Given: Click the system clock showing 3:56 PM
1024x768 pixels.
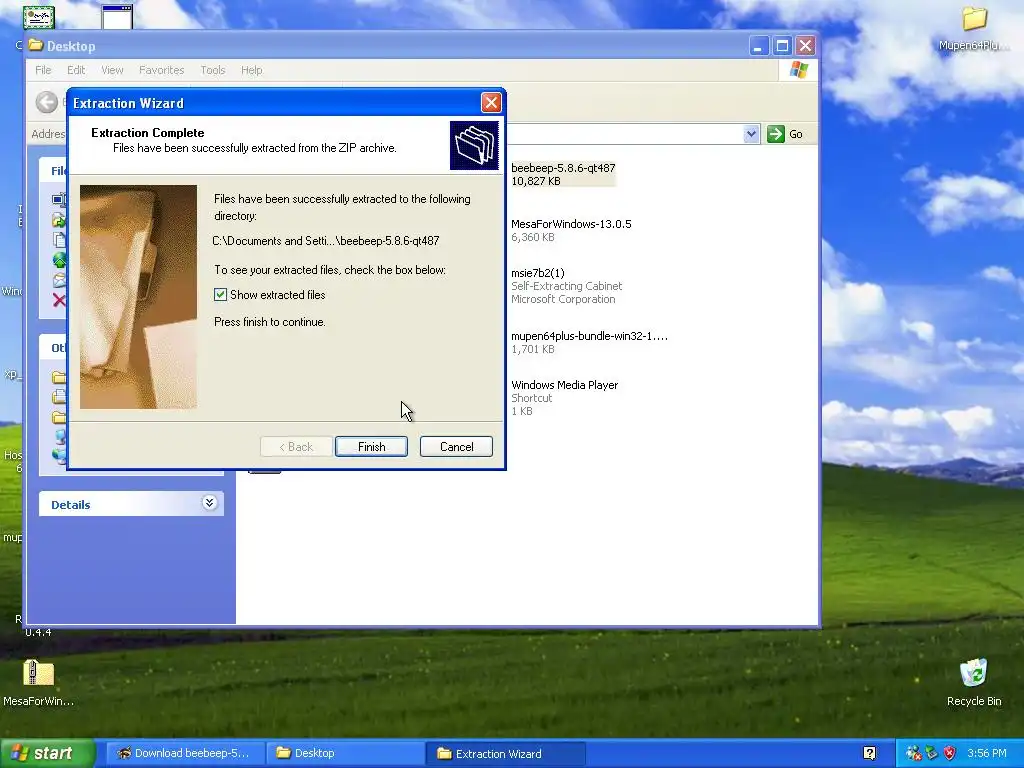Looking at the screenshot, I should pos(987,753).
